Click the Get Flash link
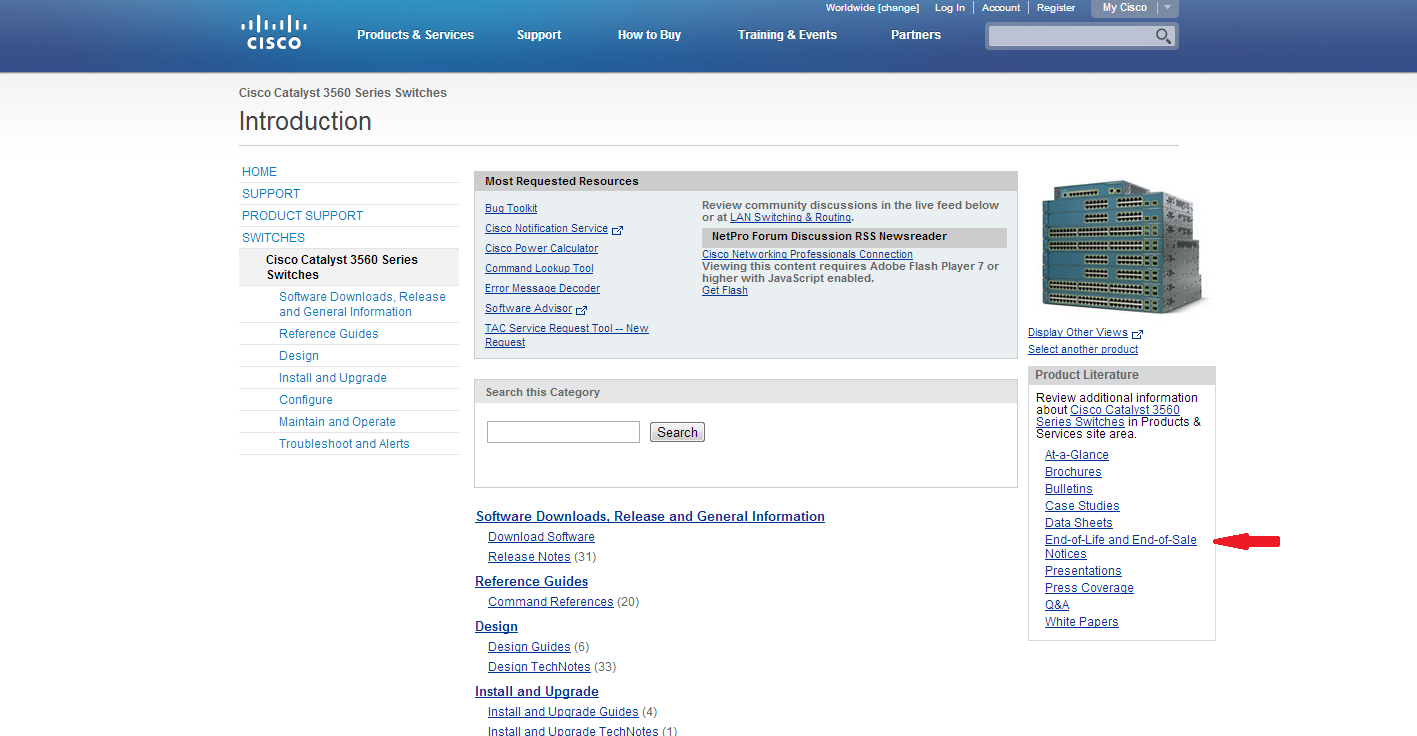Screen dimensions: 1417x736 (725, 290)
